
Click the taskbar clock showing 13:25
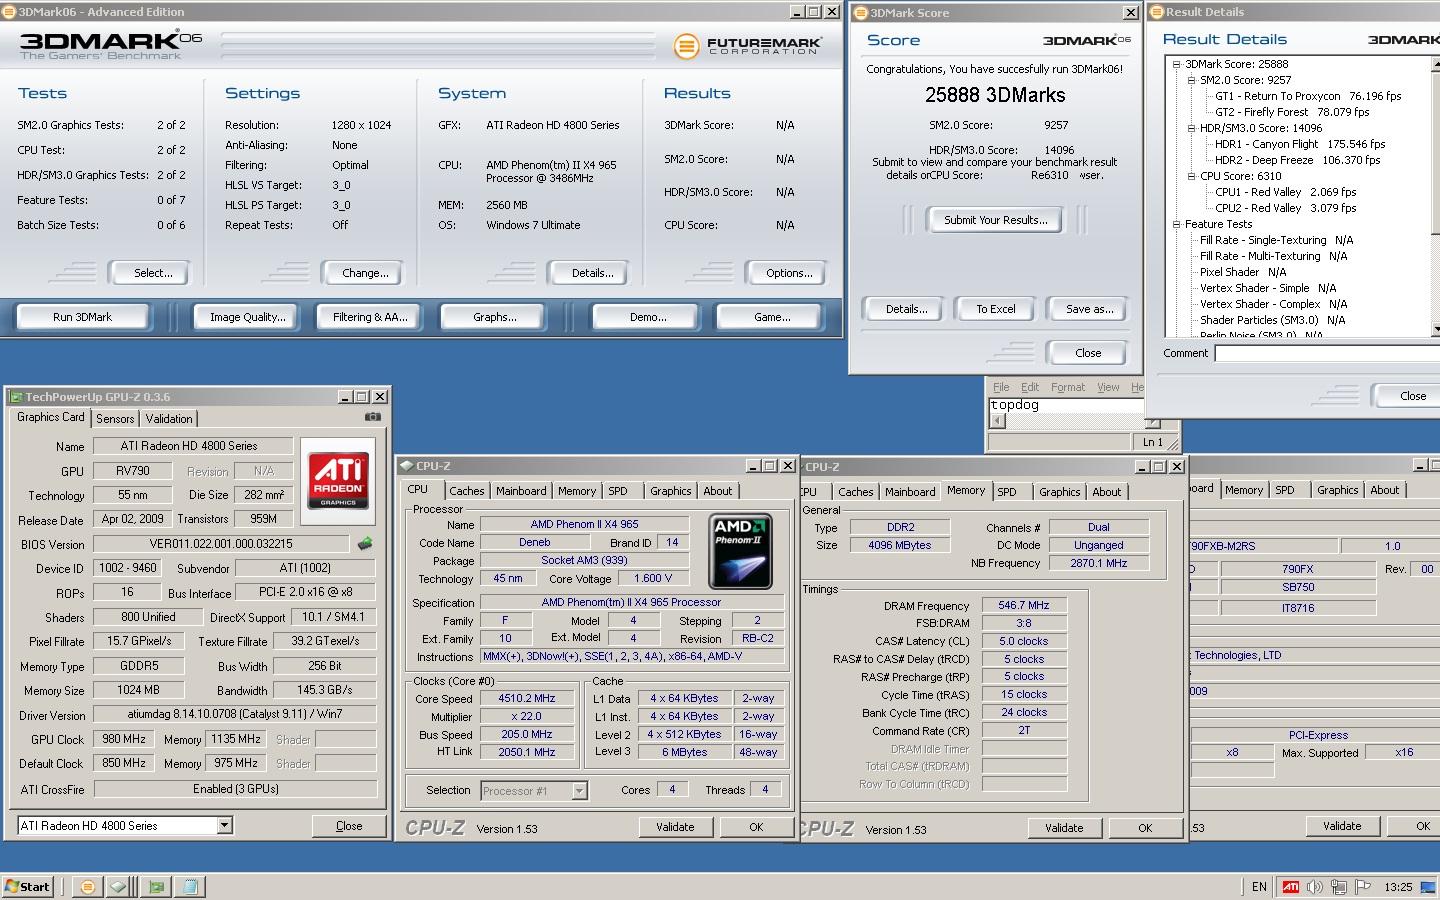pos(1398,887)
